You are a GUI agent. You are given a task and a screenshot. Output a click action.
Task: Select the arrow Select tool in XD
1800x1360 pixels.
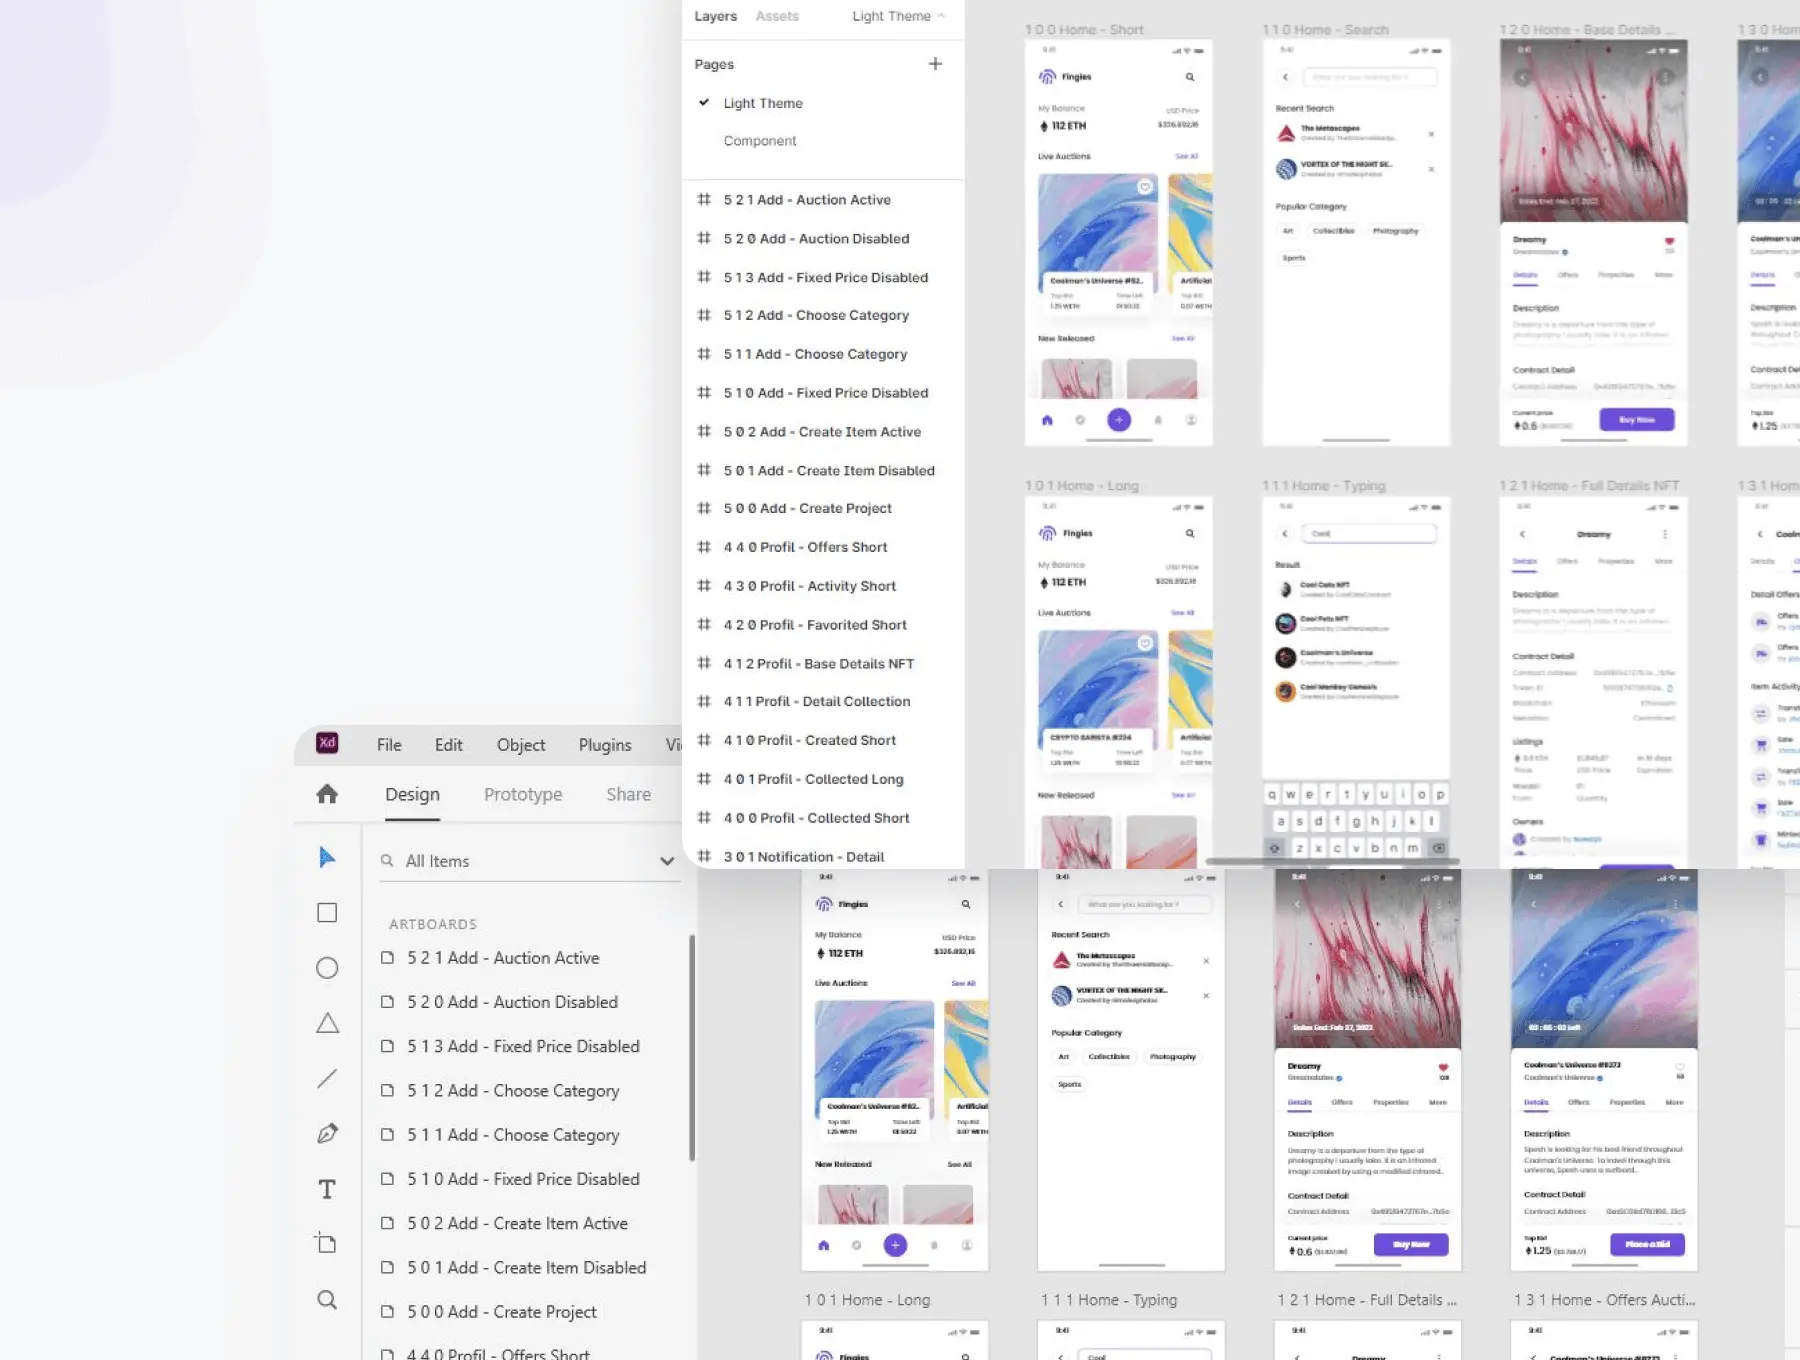coord(326,857)
